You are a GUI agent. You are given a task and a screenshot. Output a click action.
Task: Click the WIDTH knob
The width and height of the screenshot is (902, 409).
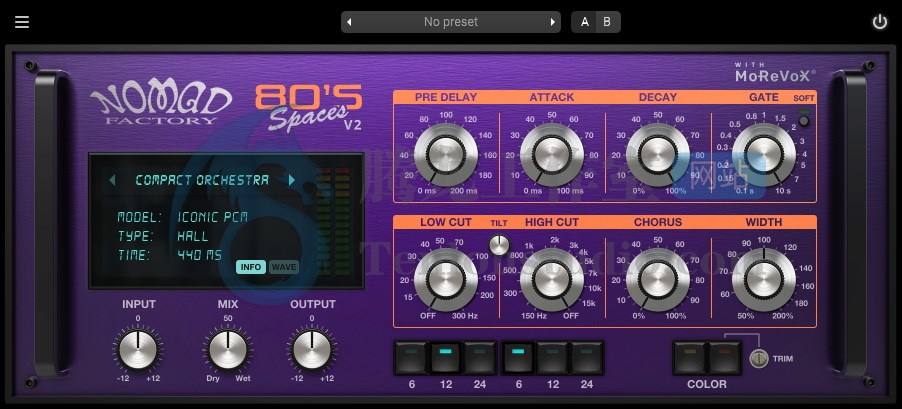click(764, 280)
